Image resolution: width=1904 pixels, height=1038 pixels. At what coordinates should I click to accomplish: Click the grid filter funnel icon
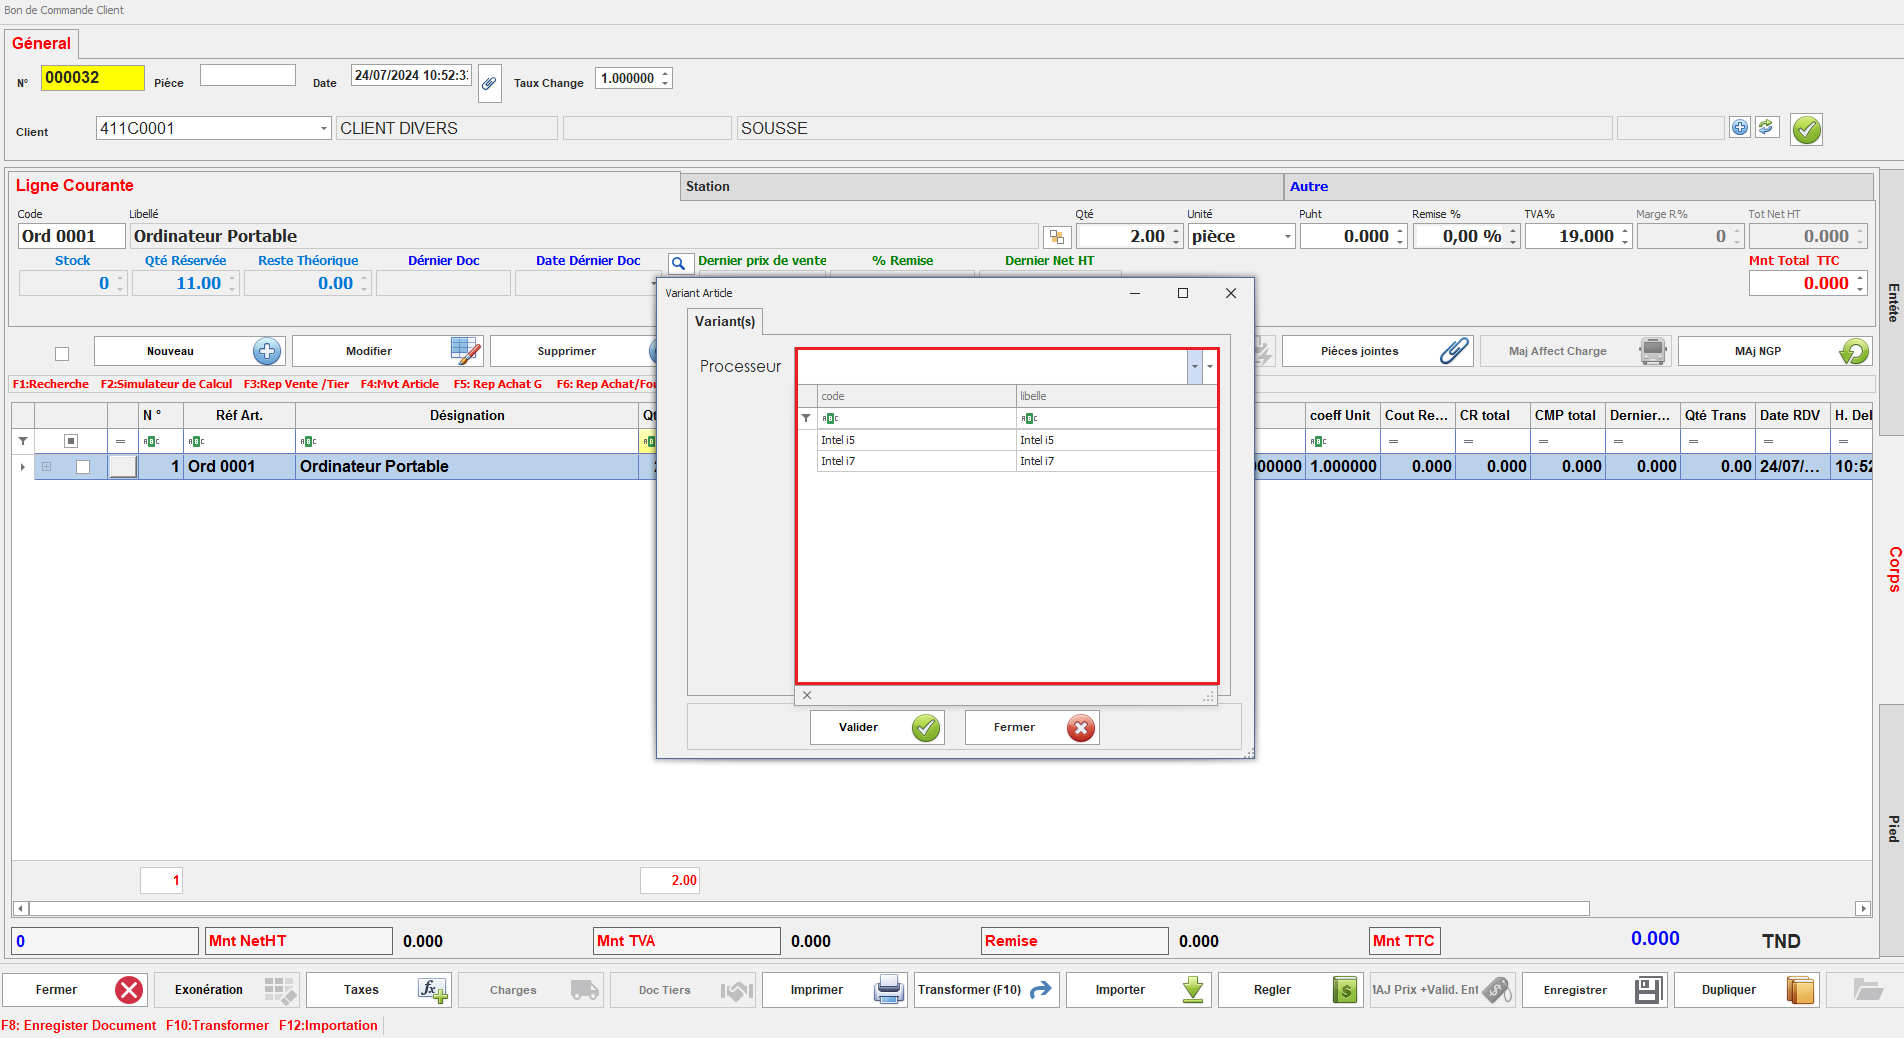(x=23, y=441)
